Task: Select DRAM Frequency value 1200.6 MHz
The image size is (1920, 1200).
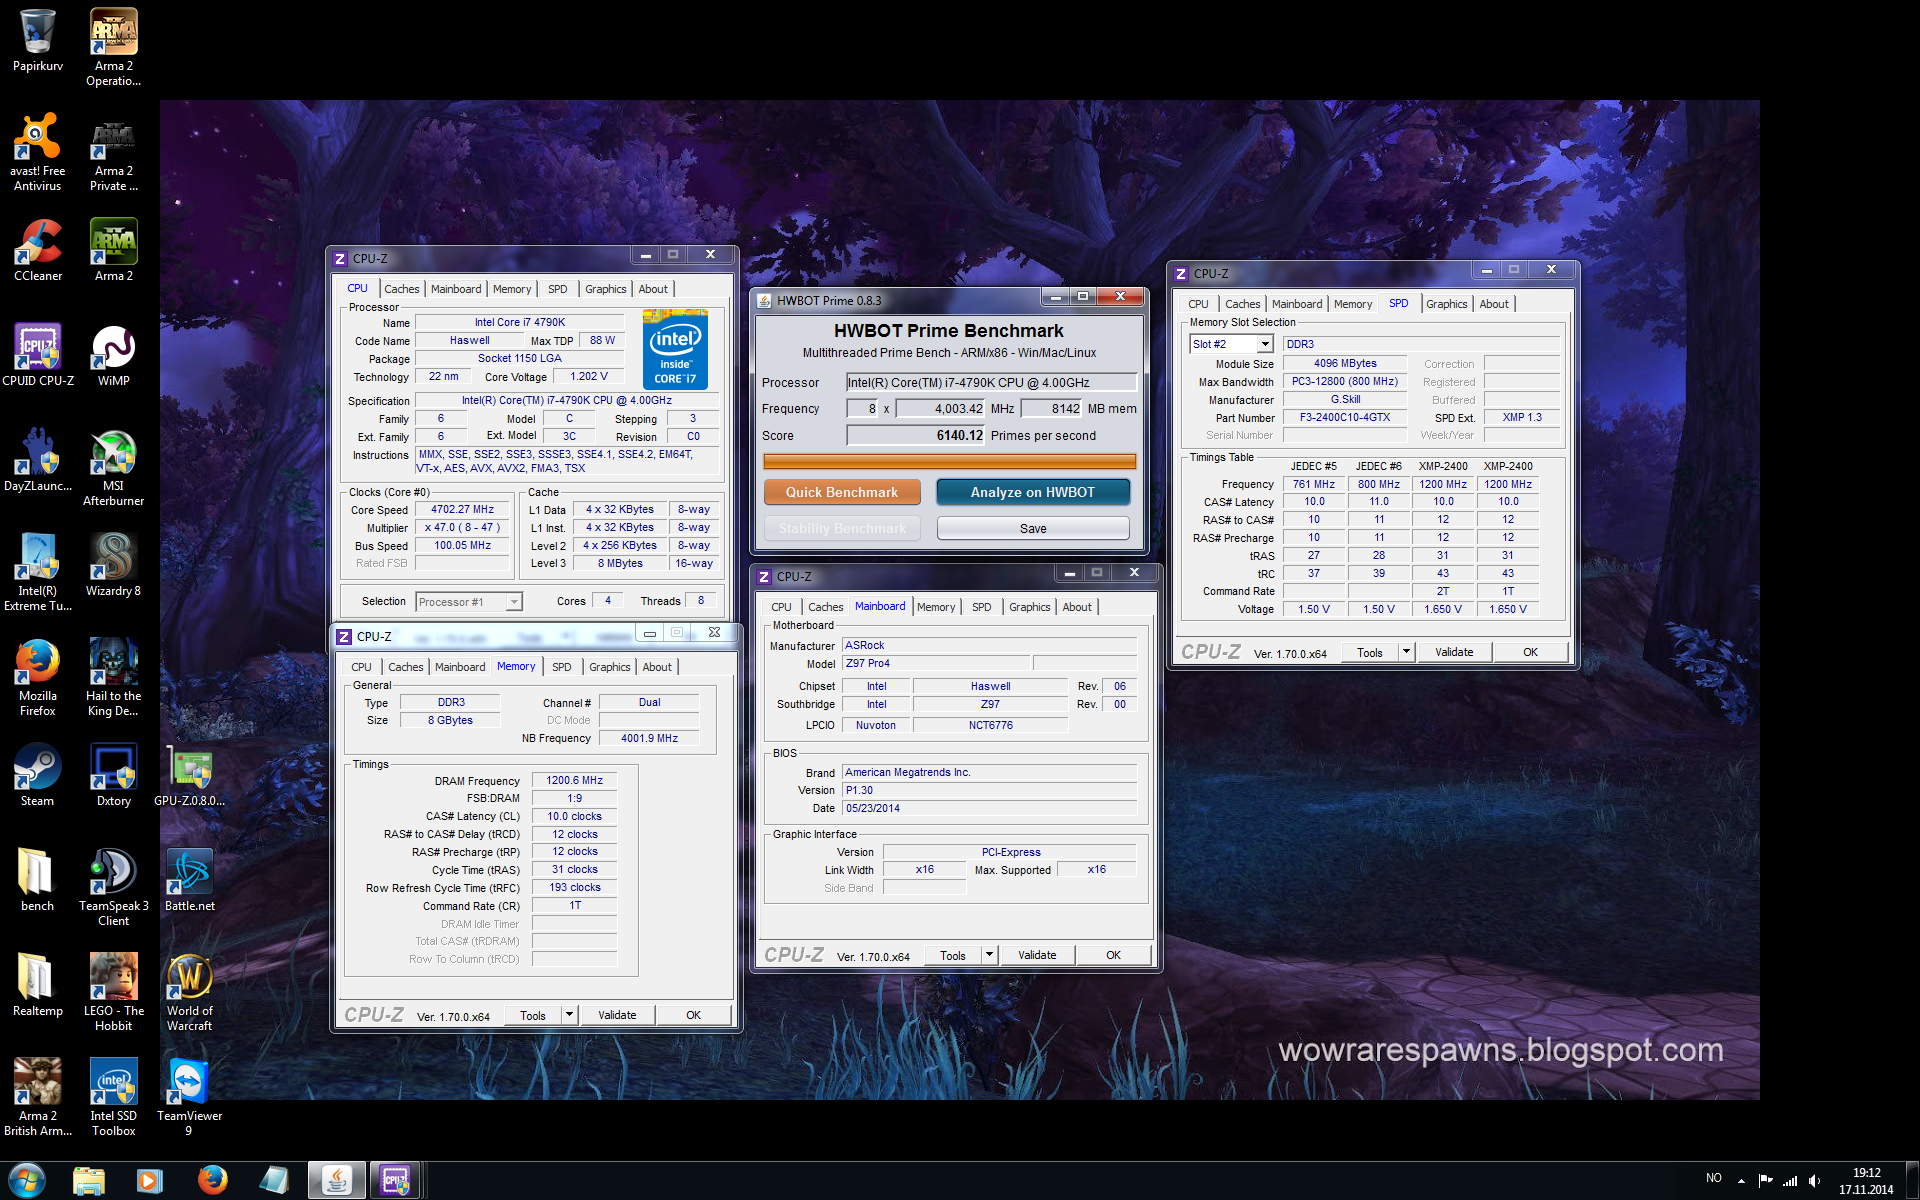Action: point(575,780)
